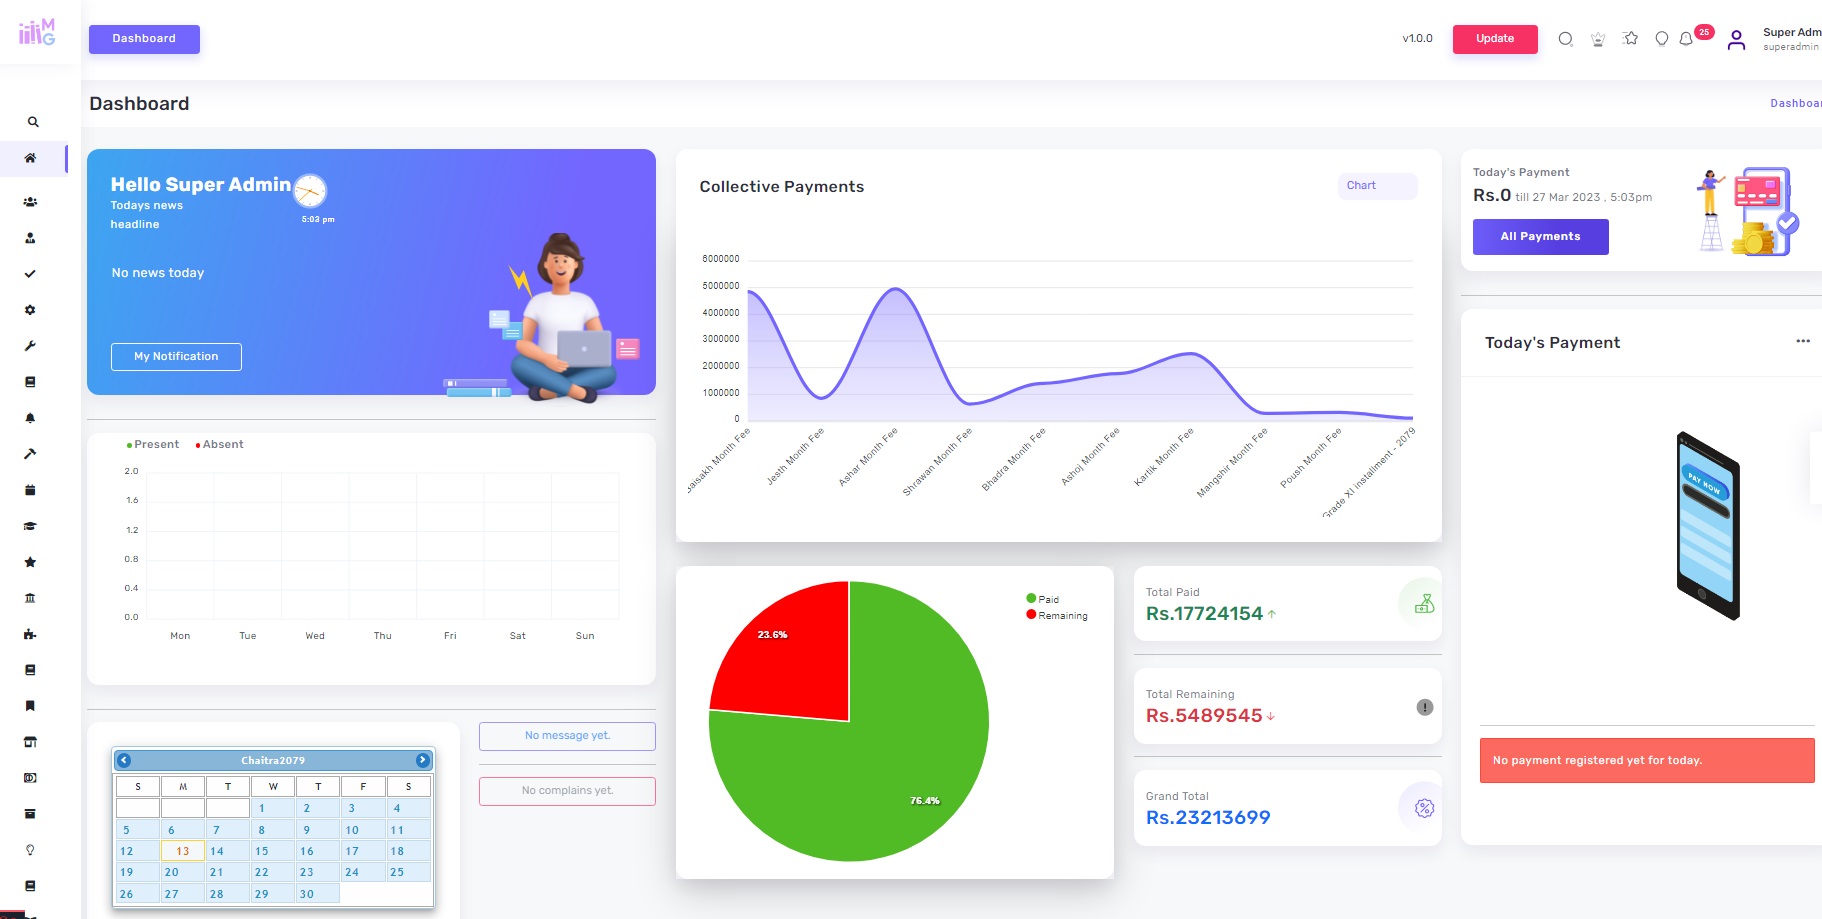
Task: Click the graduation cap sidebar icon
Action: click(x=30, y=526)
